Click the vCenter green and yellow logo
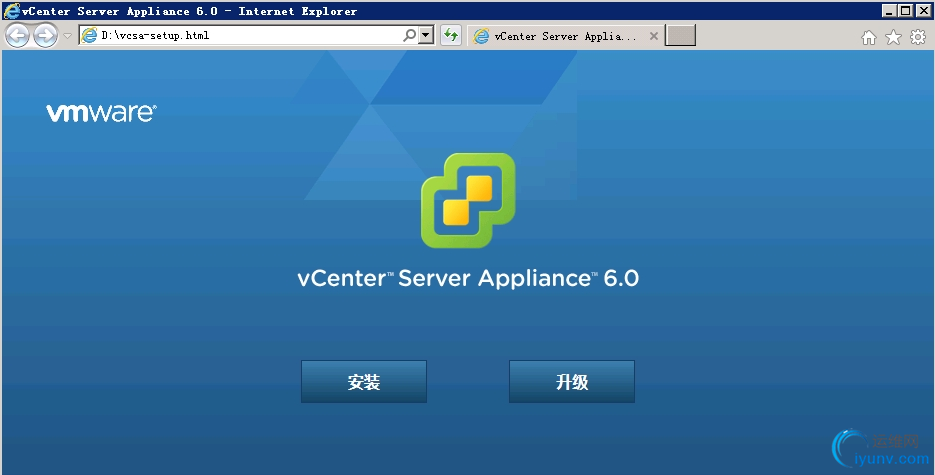Screen dimensions: 935x475 468,200
